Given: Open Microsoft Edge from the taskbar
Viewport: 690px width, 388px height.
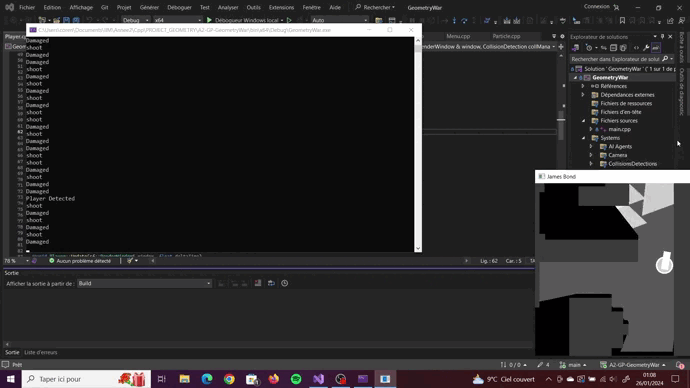Looking at the screenshot, I should click(207, 379).
